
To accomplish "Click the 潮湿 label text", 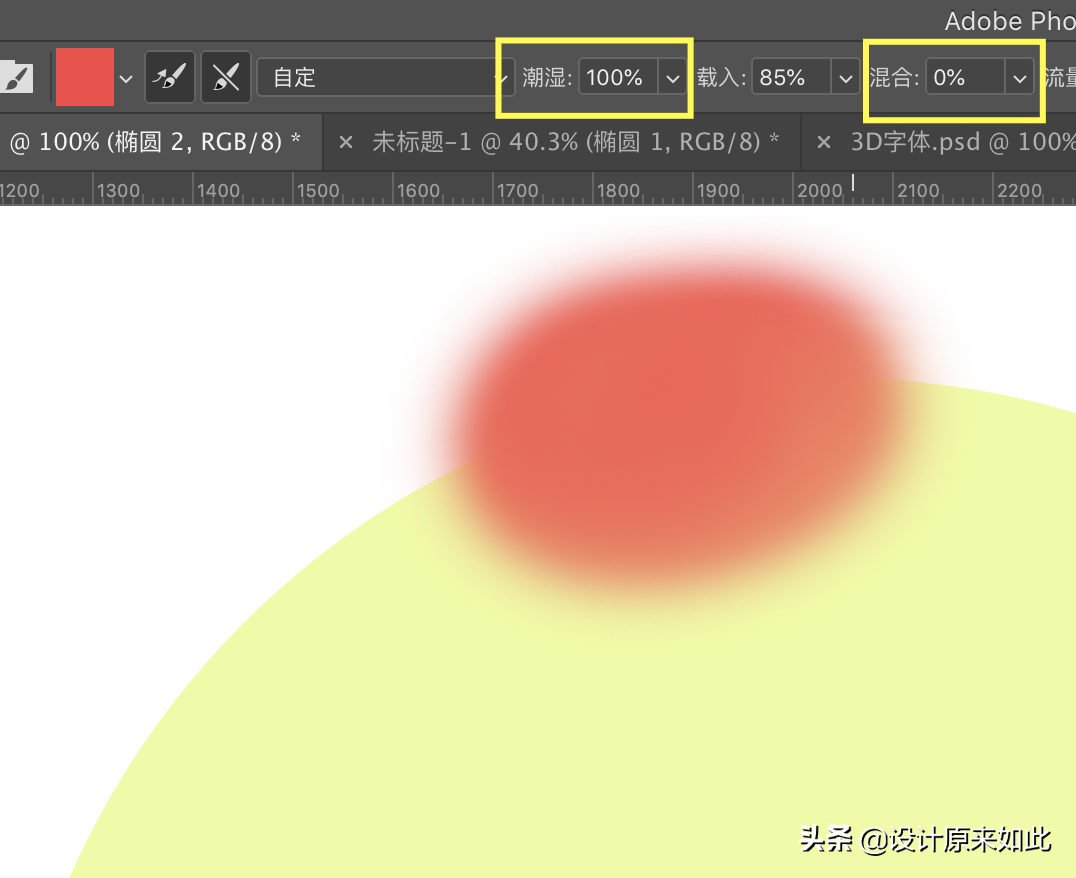I will [x=546, y=77].
